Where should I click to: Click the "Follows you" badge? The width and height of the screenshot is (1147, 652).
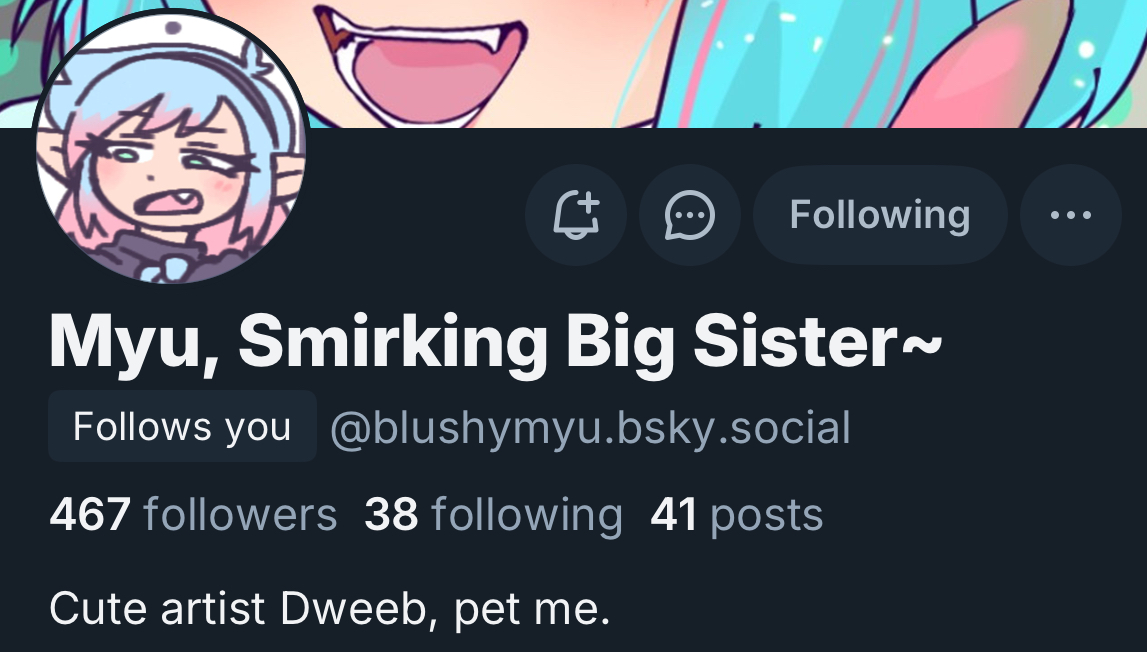182,426
